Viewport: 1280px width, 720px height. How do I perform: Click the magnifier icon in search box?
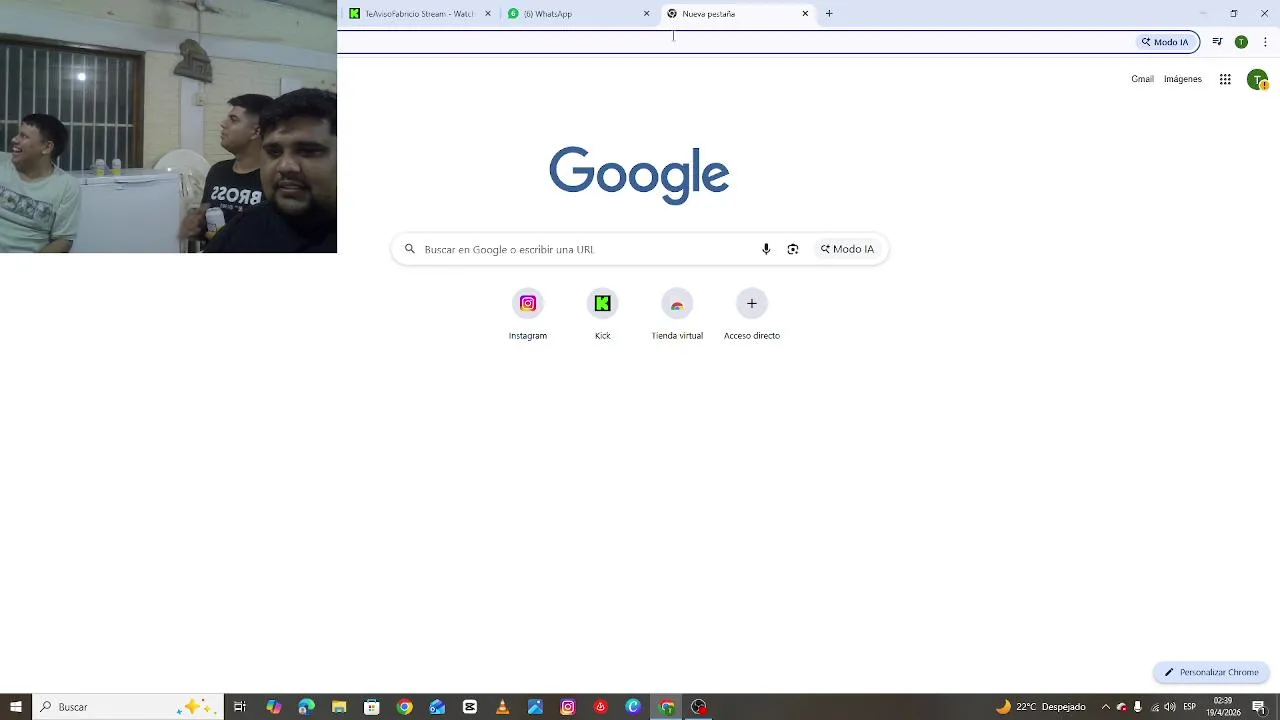pyautogui.click(x=409, y=249)
